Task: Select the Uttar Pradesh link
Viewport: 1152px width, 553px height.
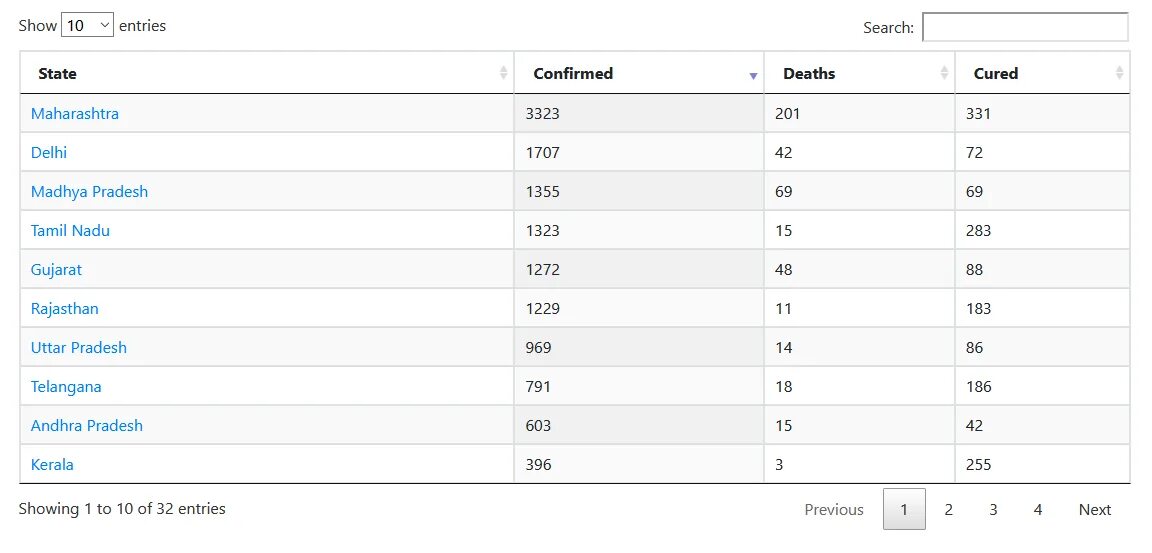Action: click(79, 348)
